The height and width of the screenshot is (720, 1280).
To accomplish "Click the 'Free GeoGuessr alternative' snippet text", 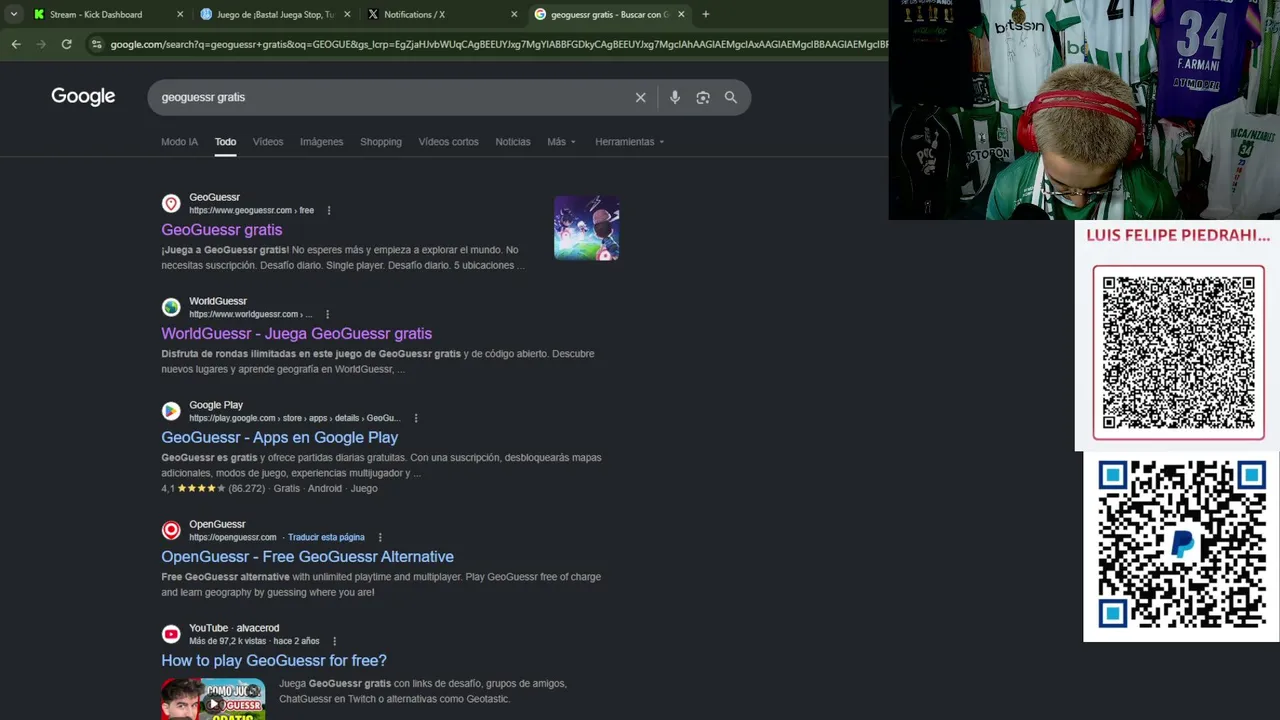I will (x=225, y=577).
